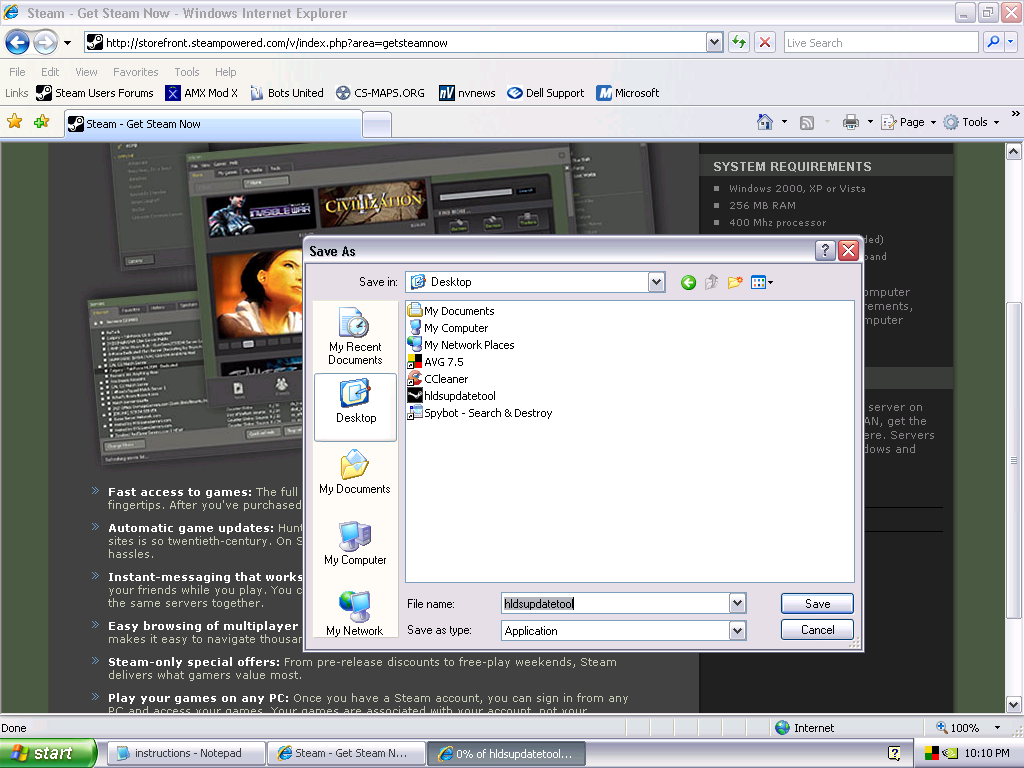Click the page vertical scrollbar down arrow
Screen dimensions: 1024x768
1014,704
